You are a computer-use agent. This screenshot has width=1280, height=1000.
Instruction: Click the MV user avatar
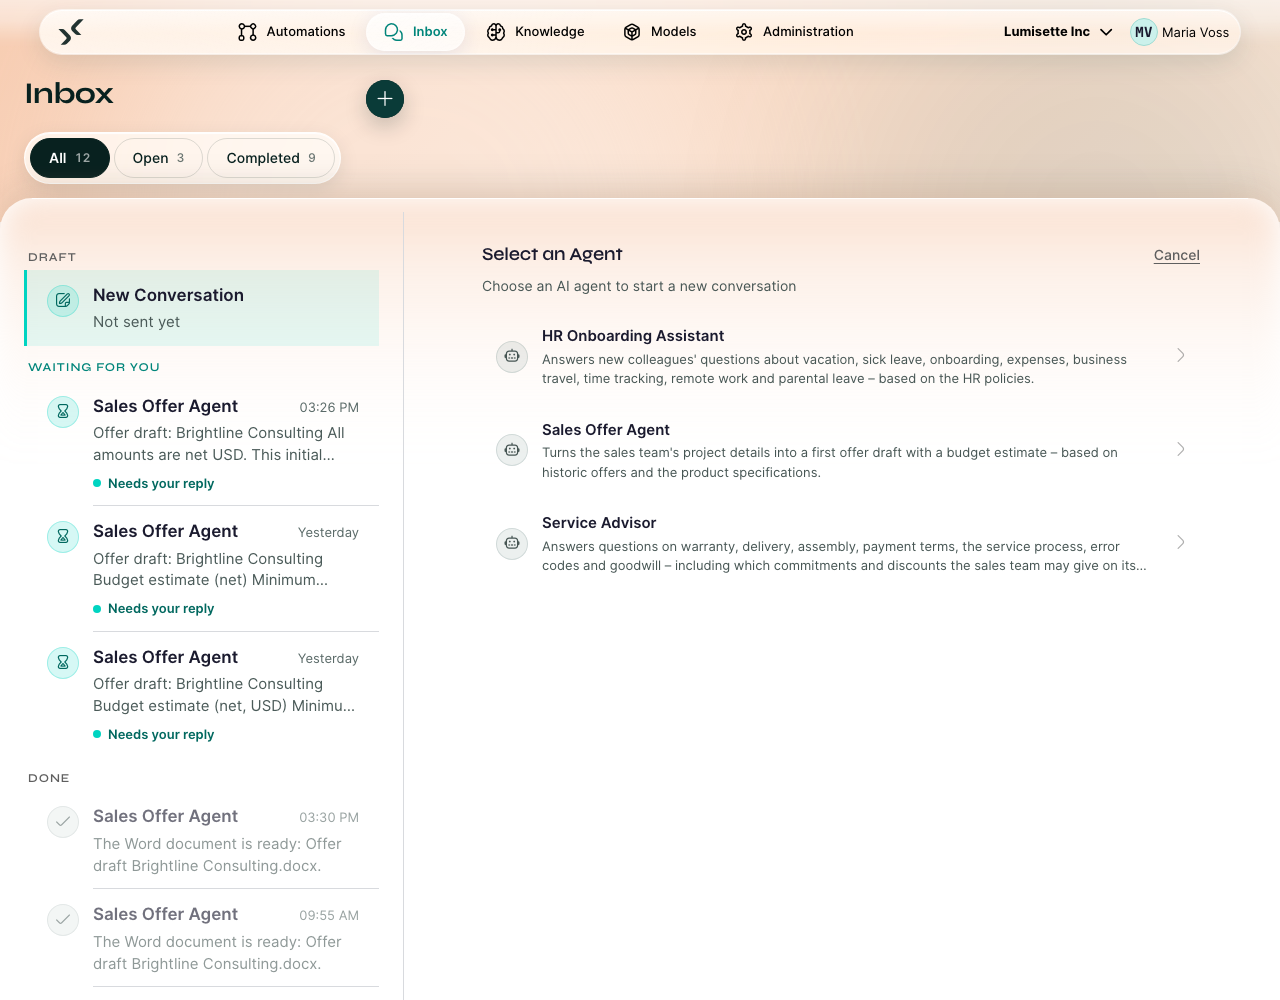tap(1144, 32)
